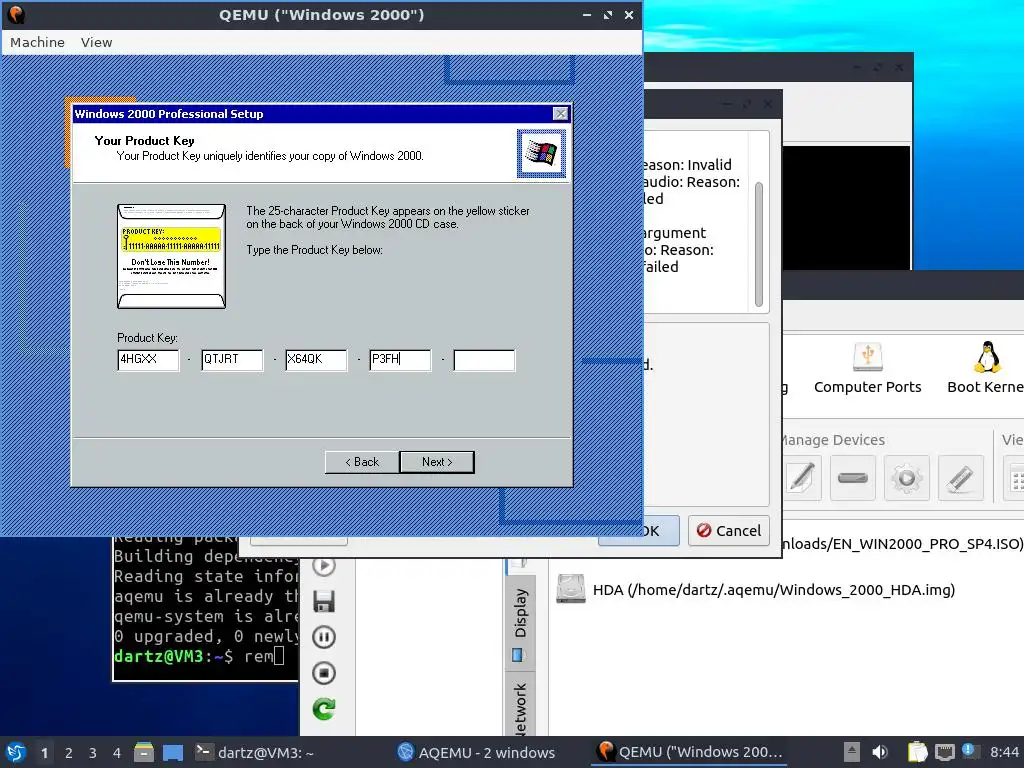Click the network connection tray icon
Viewport: 1024px width, 768px height.
click(x=944, y=752)
